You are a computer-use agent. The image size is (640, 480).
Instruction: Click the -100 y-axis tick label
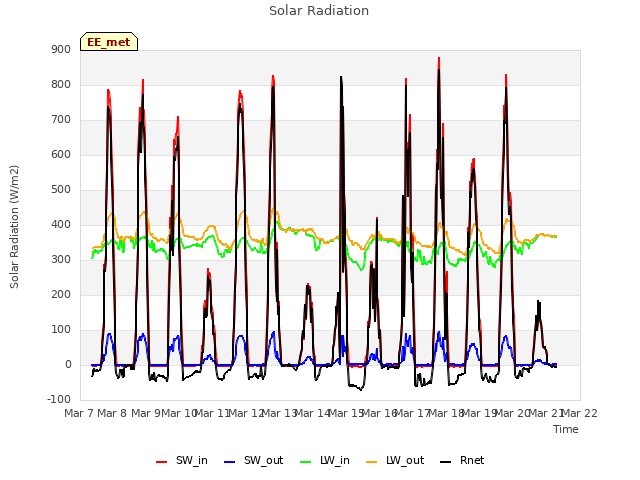coord(59,399)
